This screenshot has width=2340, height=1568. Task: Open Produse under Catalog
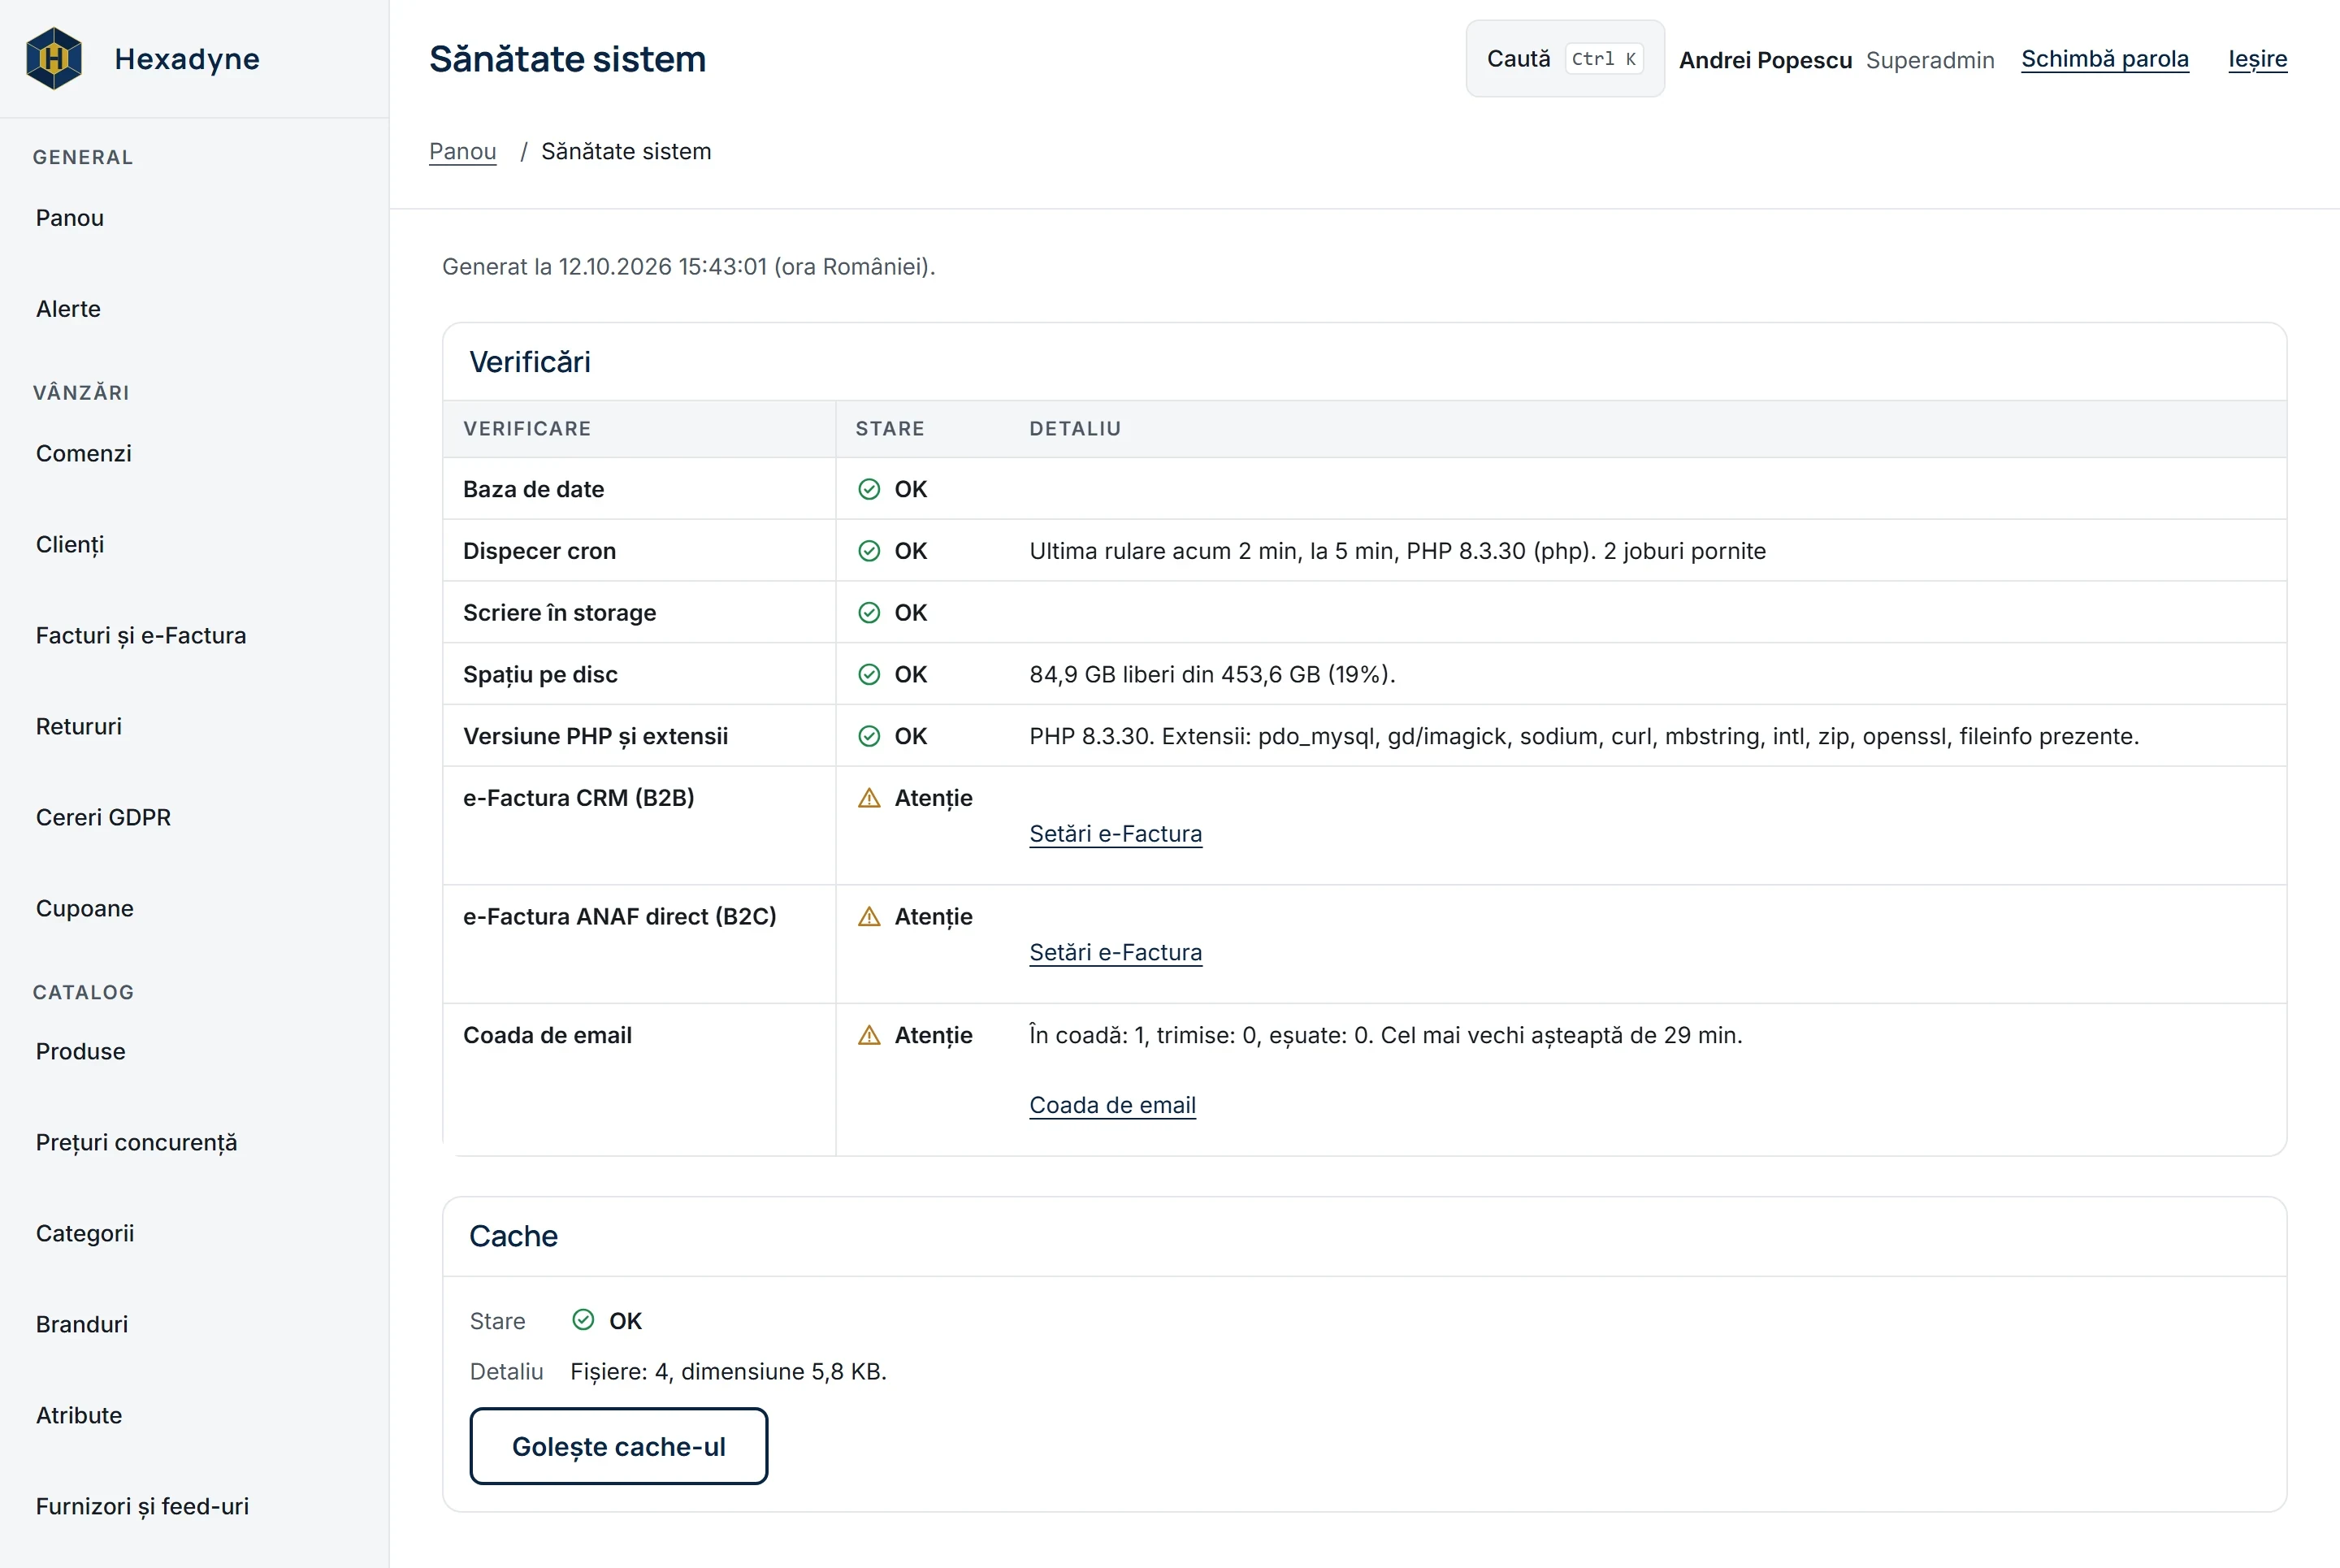81,1051
